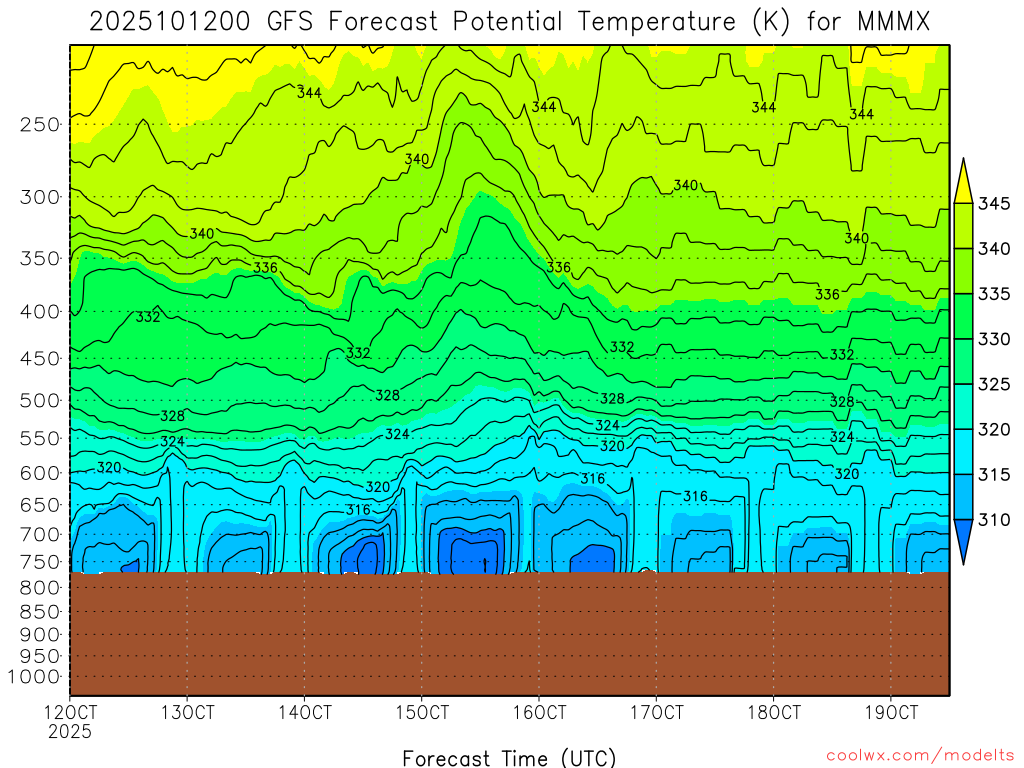Select the 800 pressure level label
Image resolution: width=1024 pixels, height=768 pixels.
coord(40,588)
